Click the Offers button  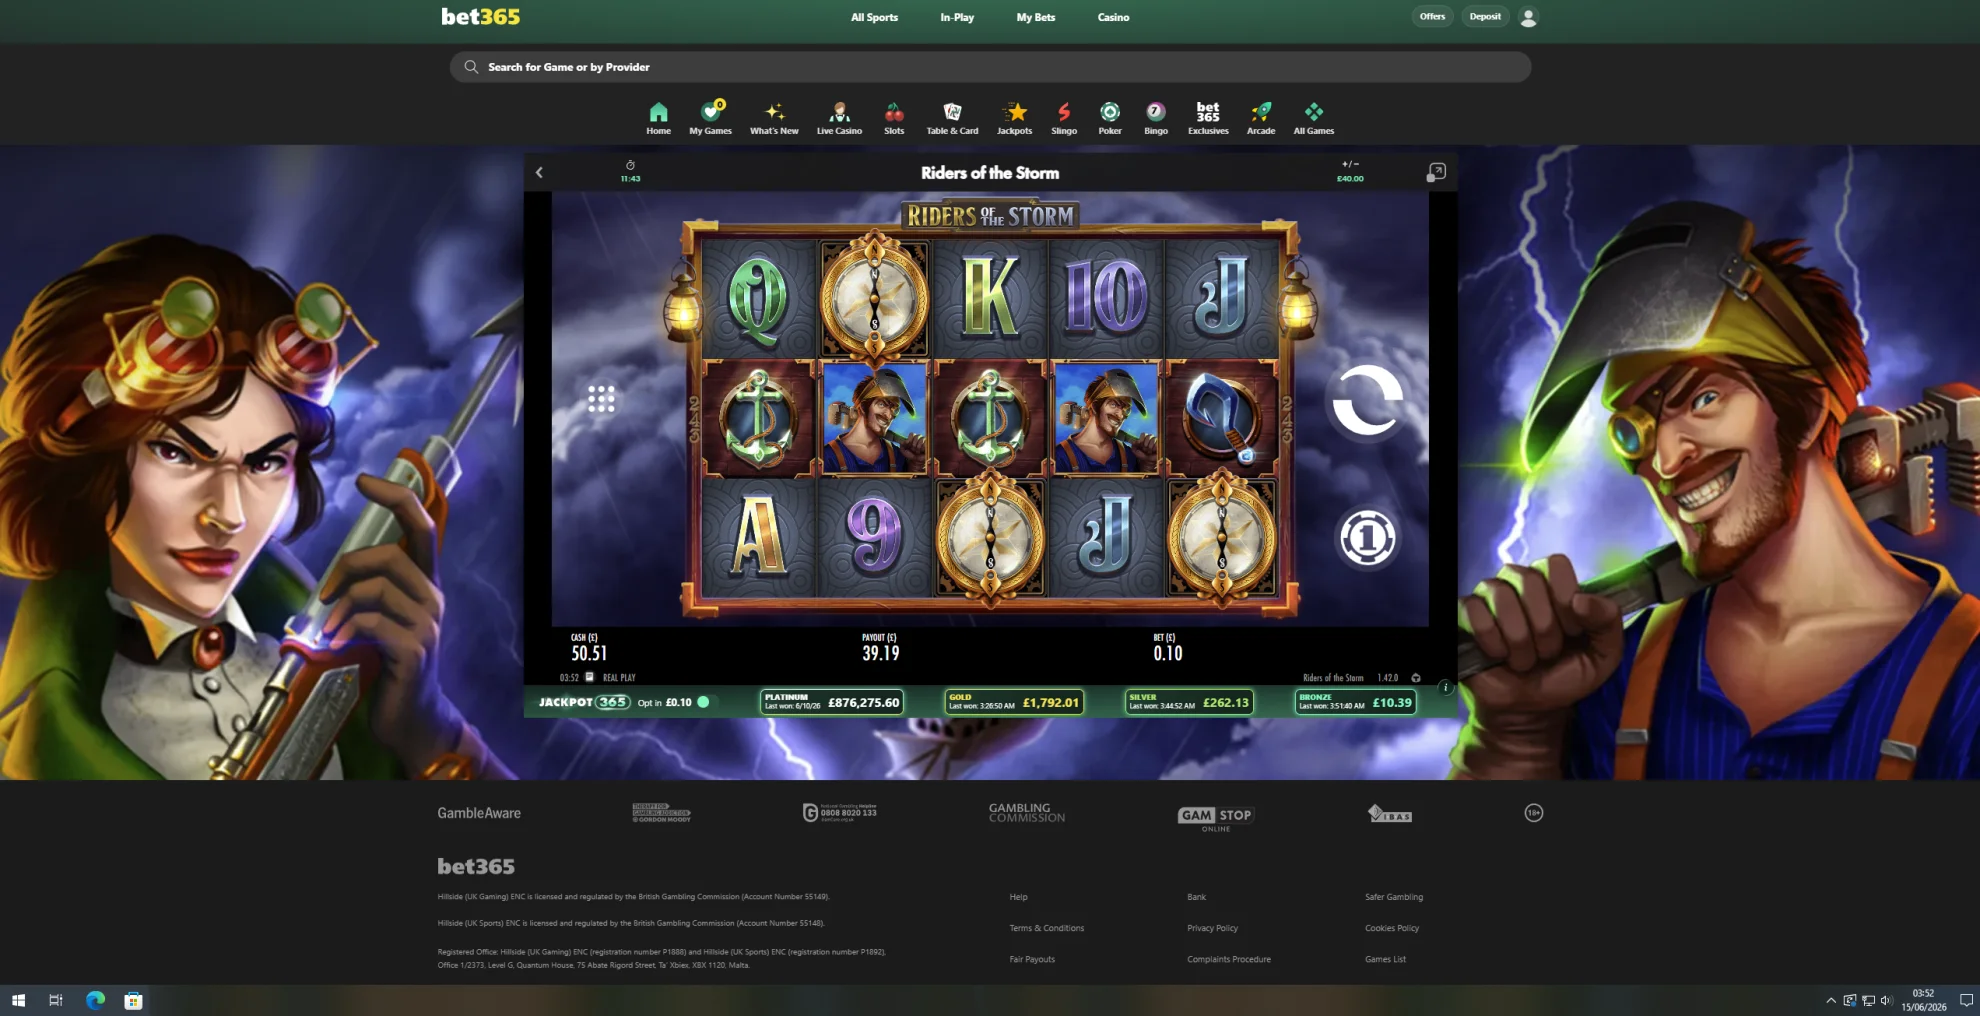click(1432, 16)
